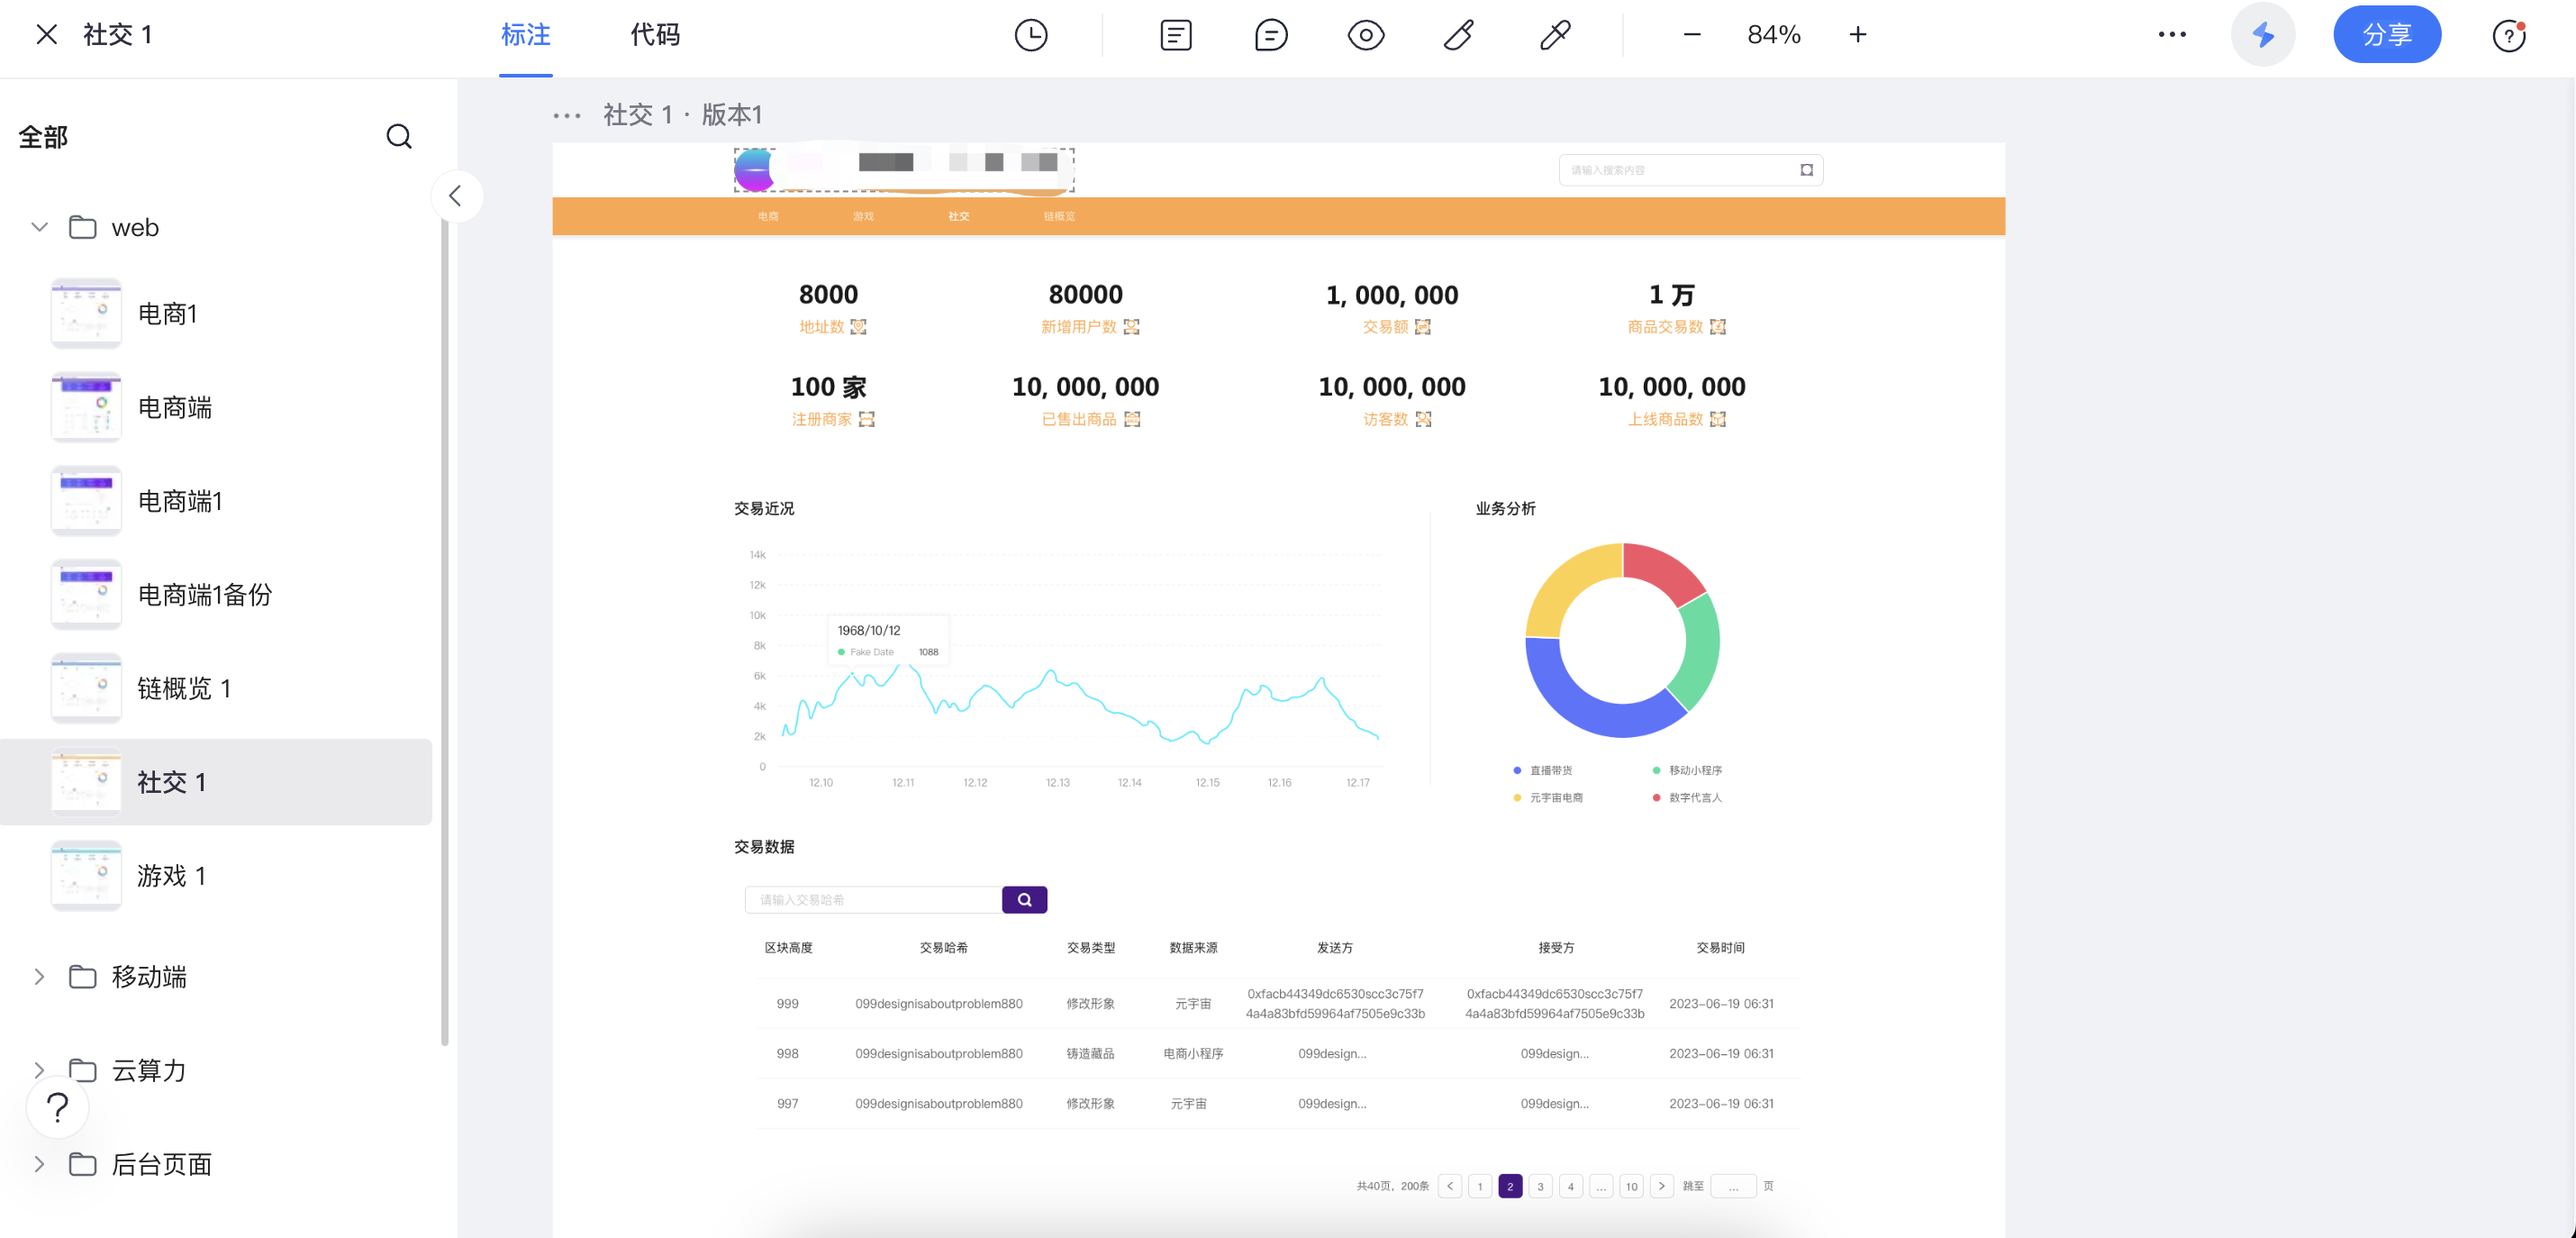Select the 电商1 page thumbnail
The image size is (2576, 1238).
86,313
